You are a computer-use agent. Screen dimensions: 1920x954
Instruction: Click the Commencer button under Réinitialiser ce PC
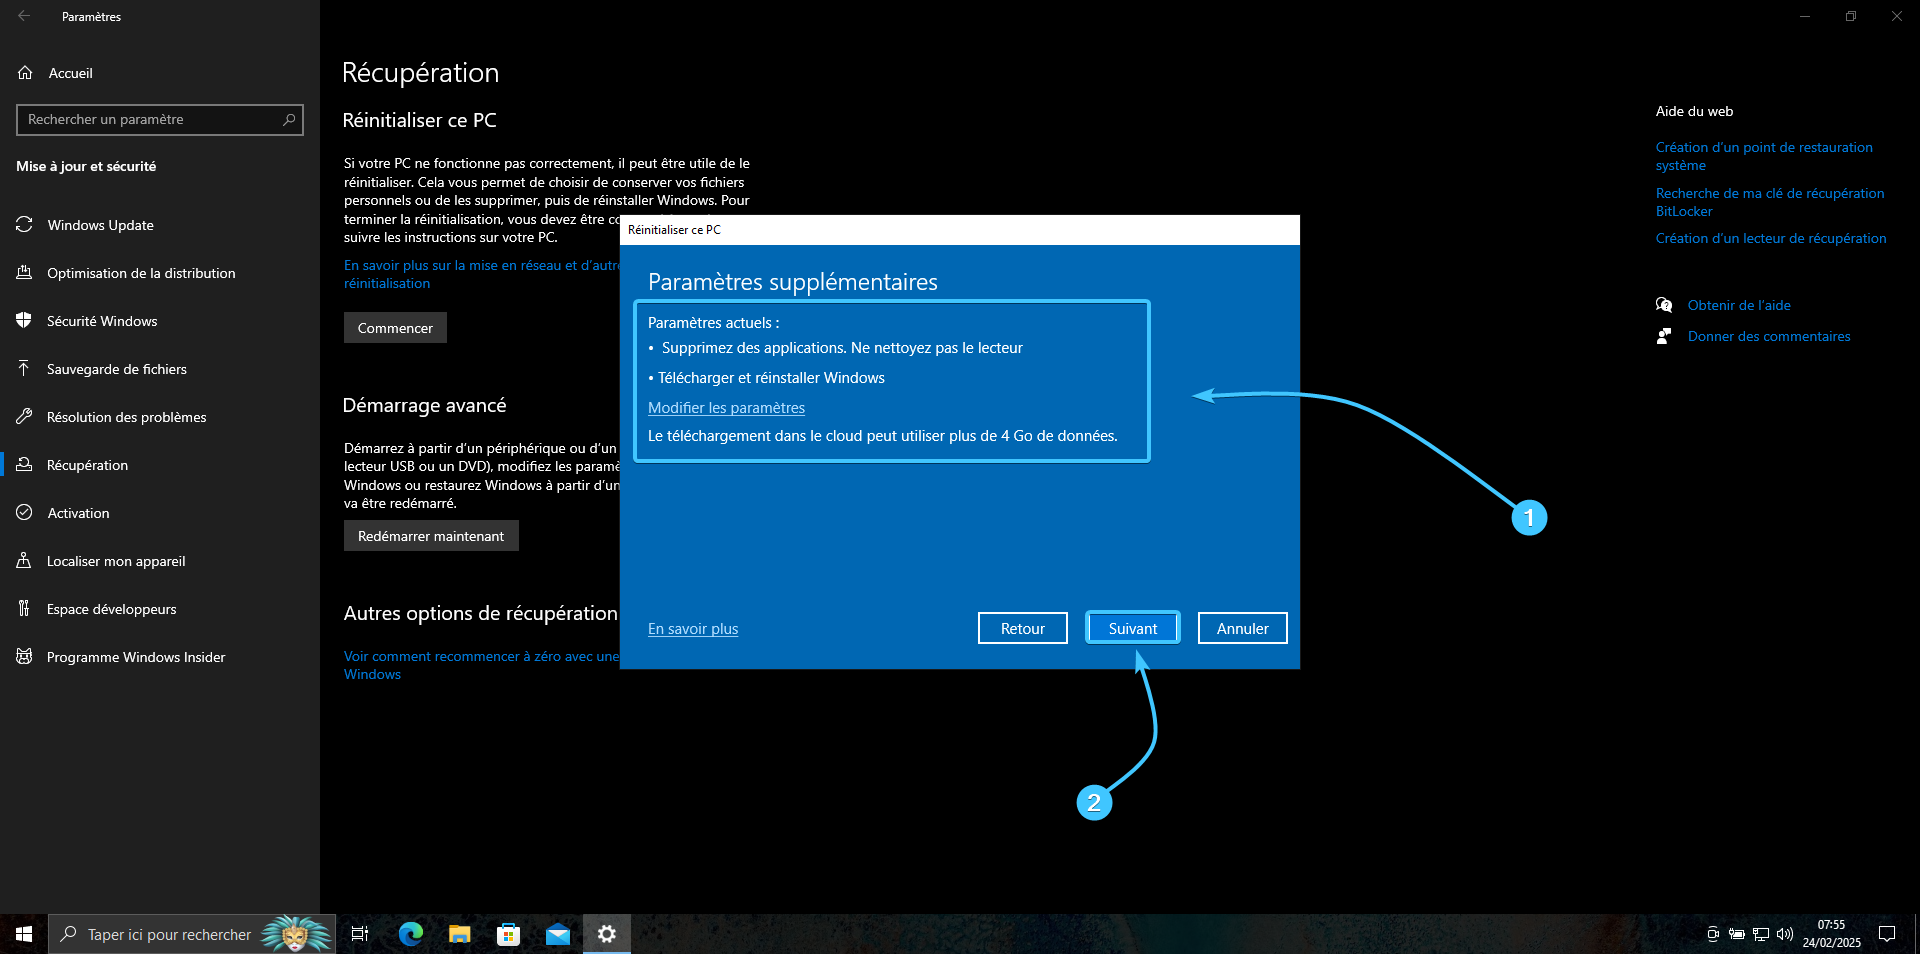point(395,328)
